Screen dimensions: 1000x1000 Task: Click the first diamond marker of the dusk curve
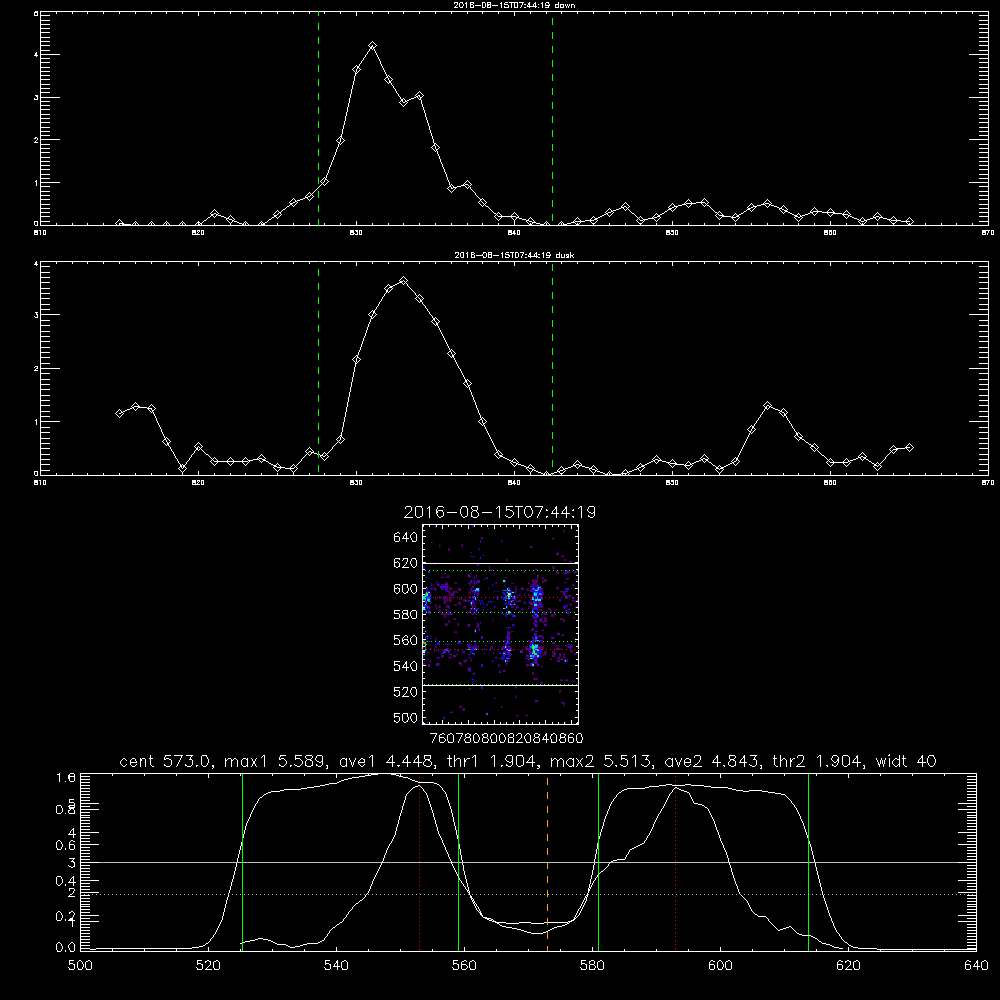click(x=119, y=414)
